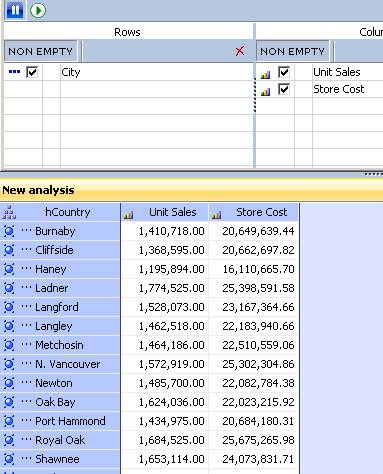Click the measure icon beside Unit Sales row

coord(265,75)
